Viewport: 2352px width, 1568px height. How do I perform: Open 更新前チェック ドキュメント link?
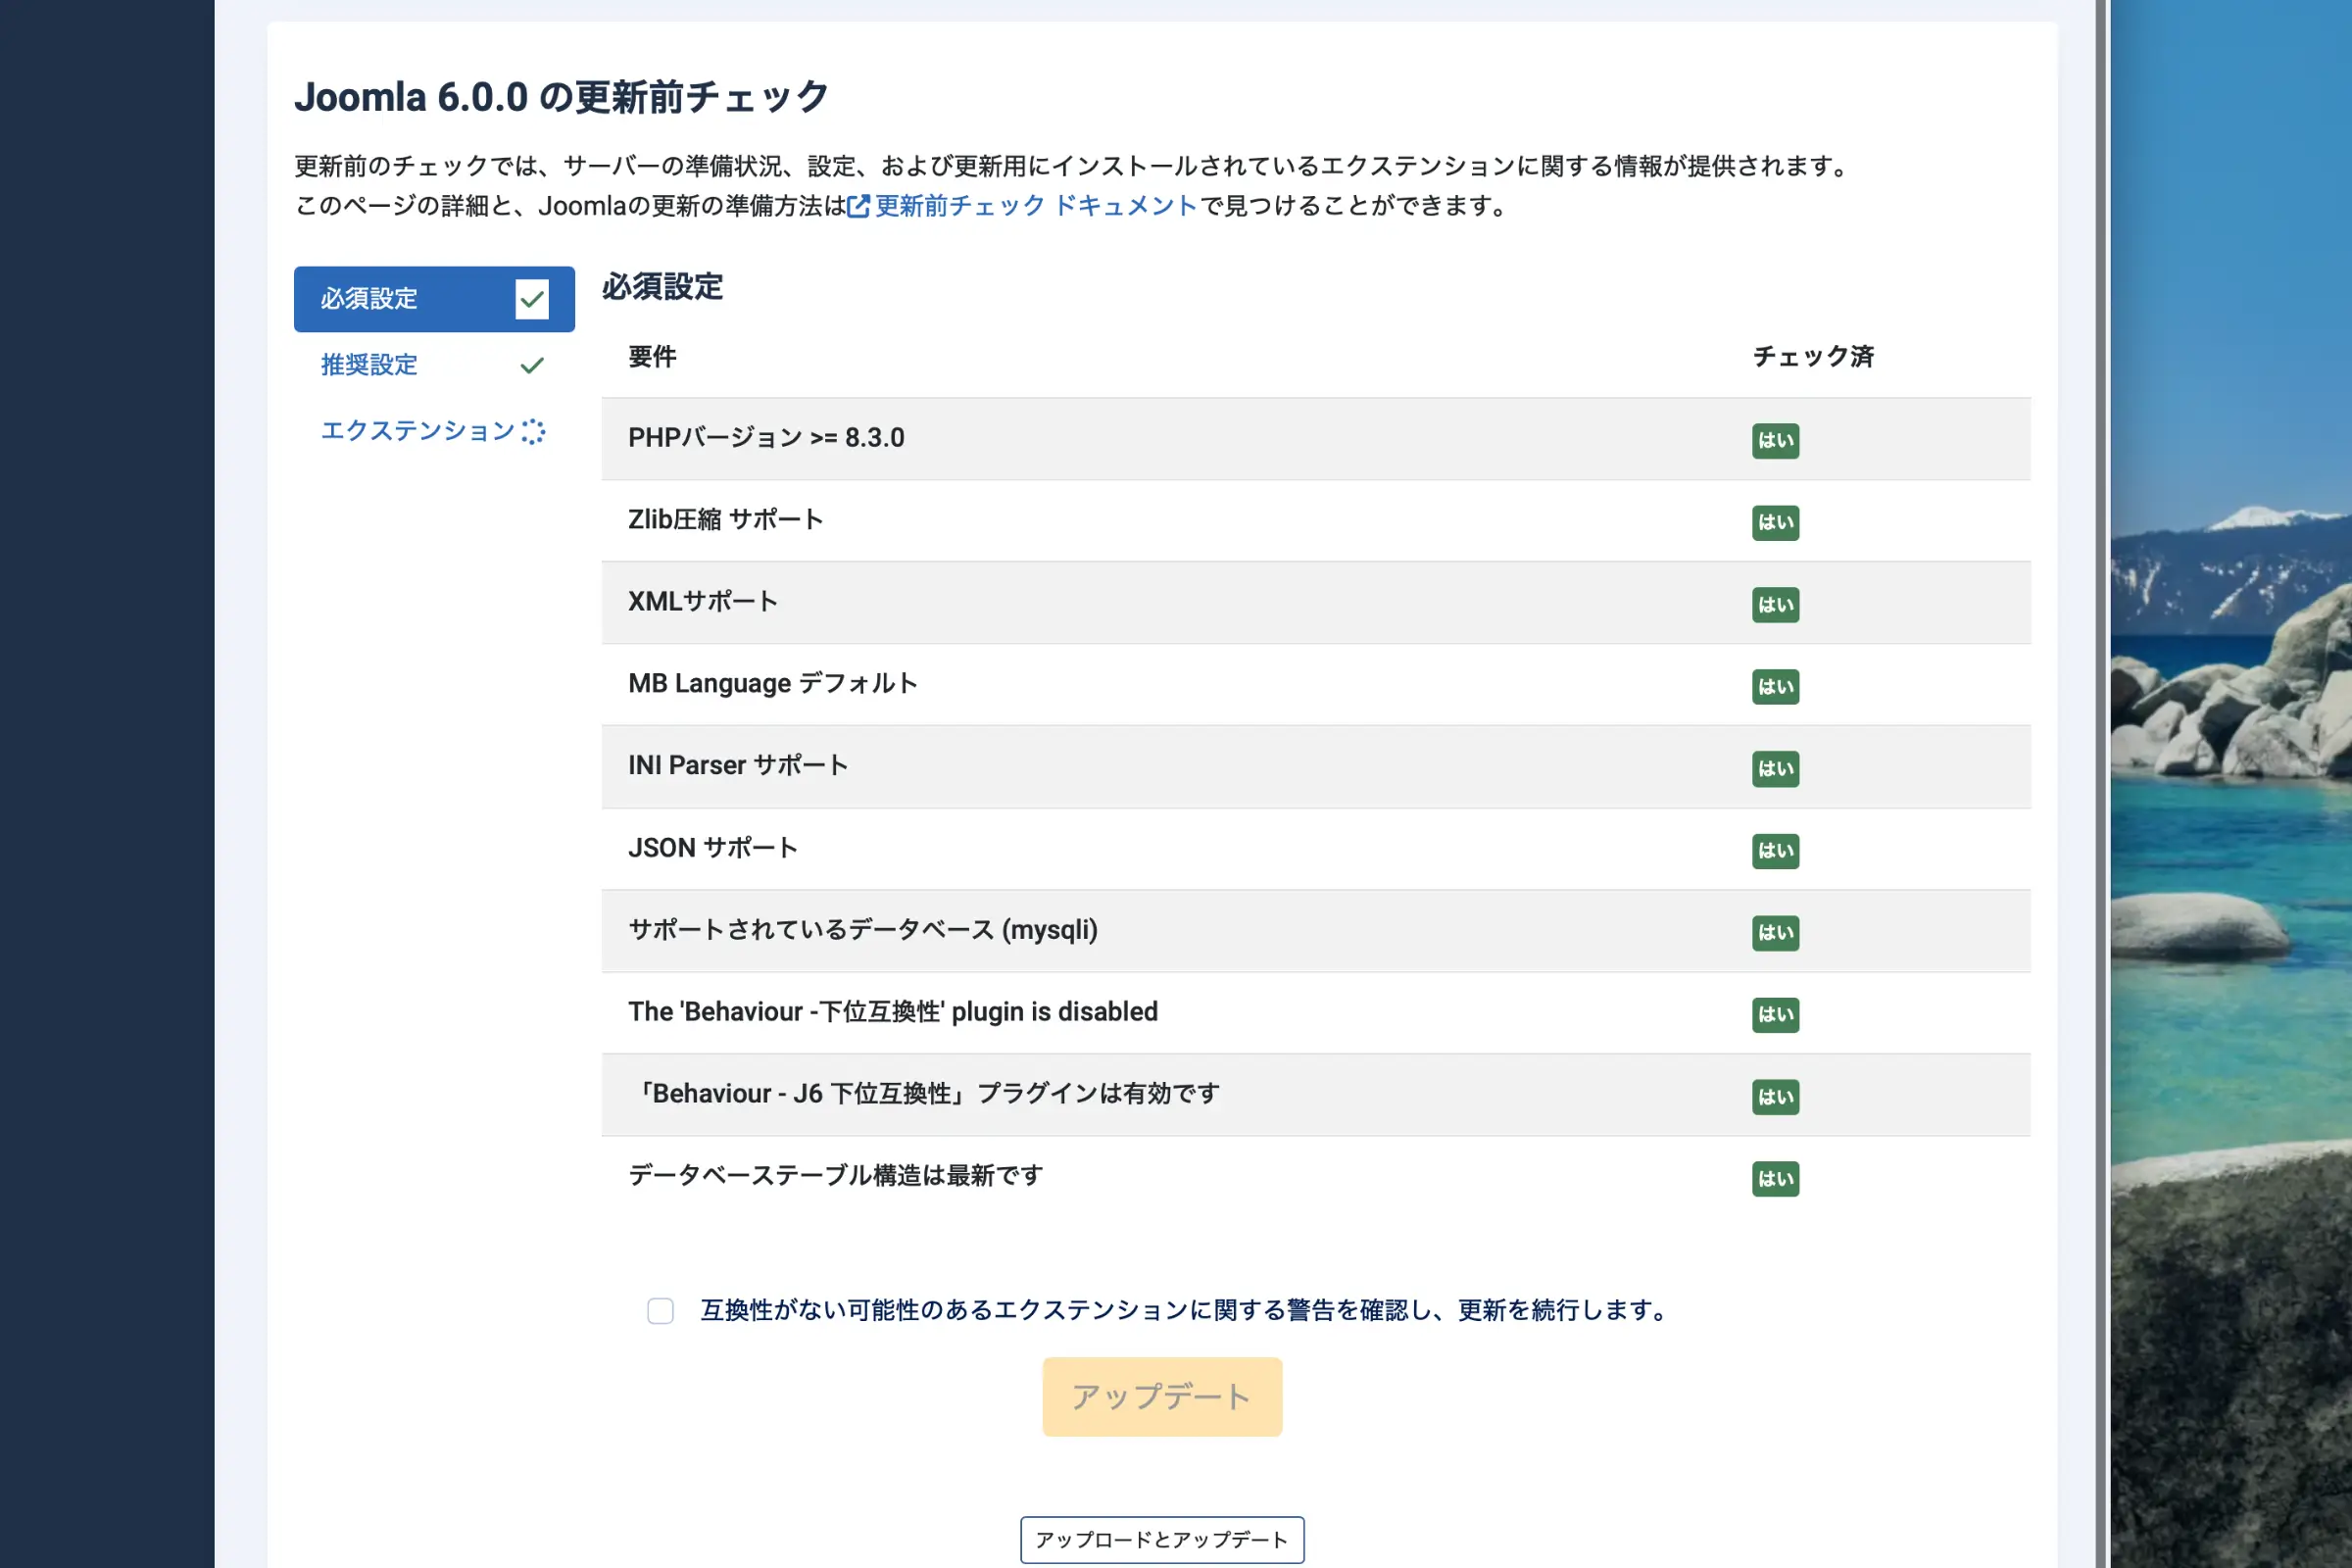click(x=1036, y=206)
